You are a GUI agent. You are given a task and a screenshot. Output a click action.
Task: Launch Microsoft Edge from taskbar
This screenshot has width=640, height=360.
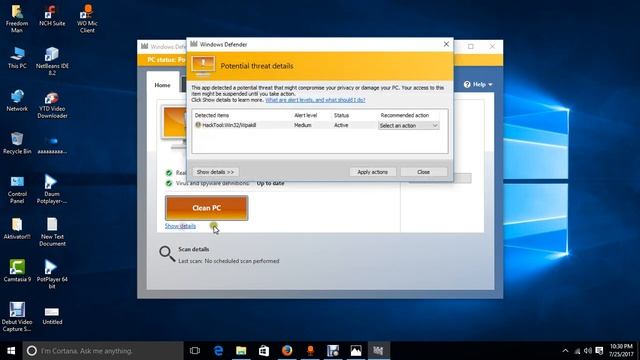coord(218,351)
